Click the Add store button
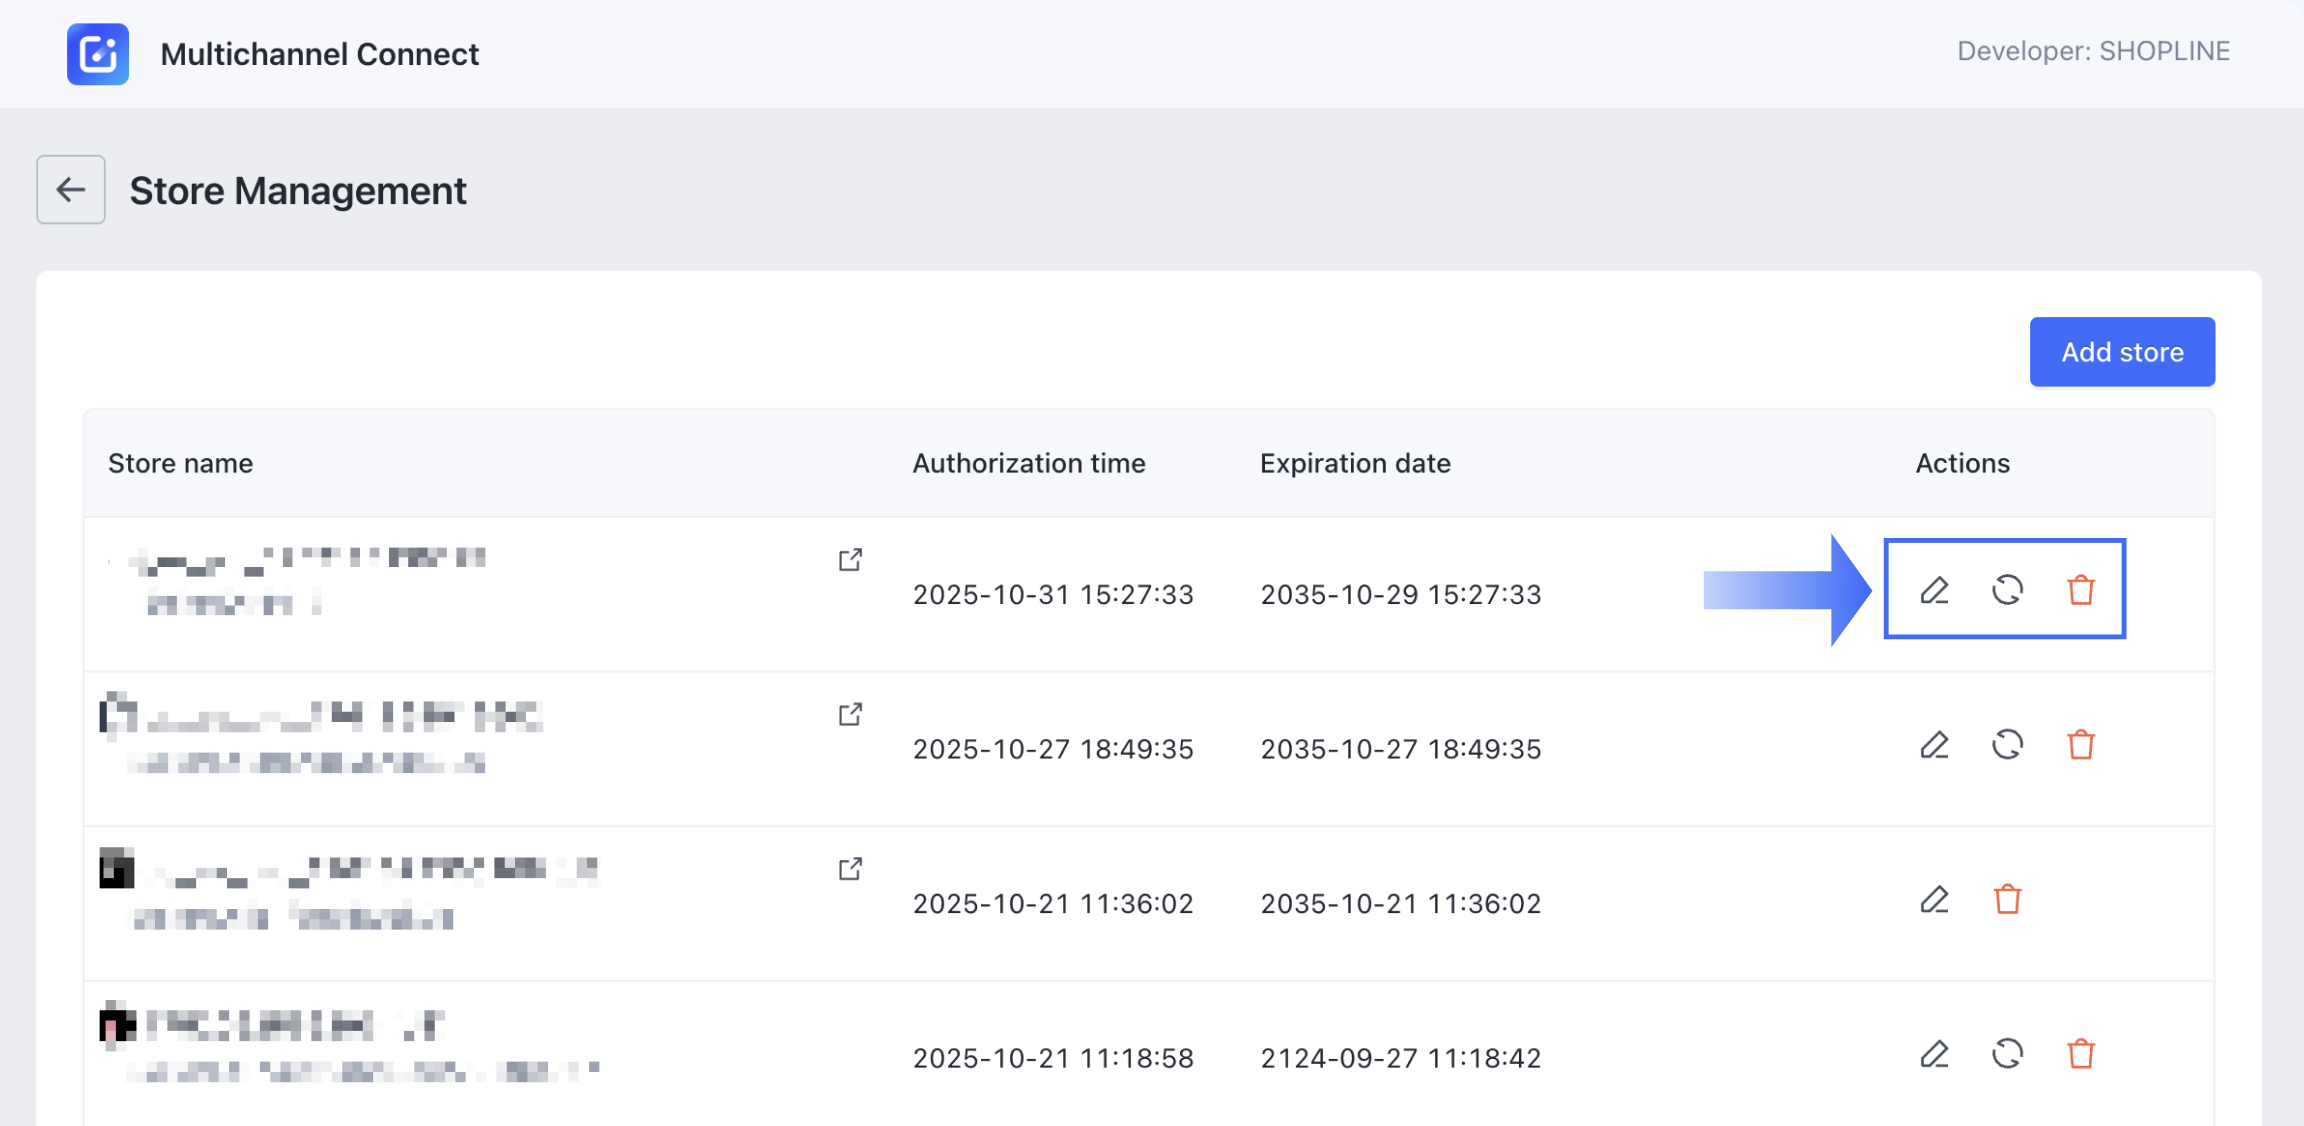The image size is (2304, 1126). 2121,352
